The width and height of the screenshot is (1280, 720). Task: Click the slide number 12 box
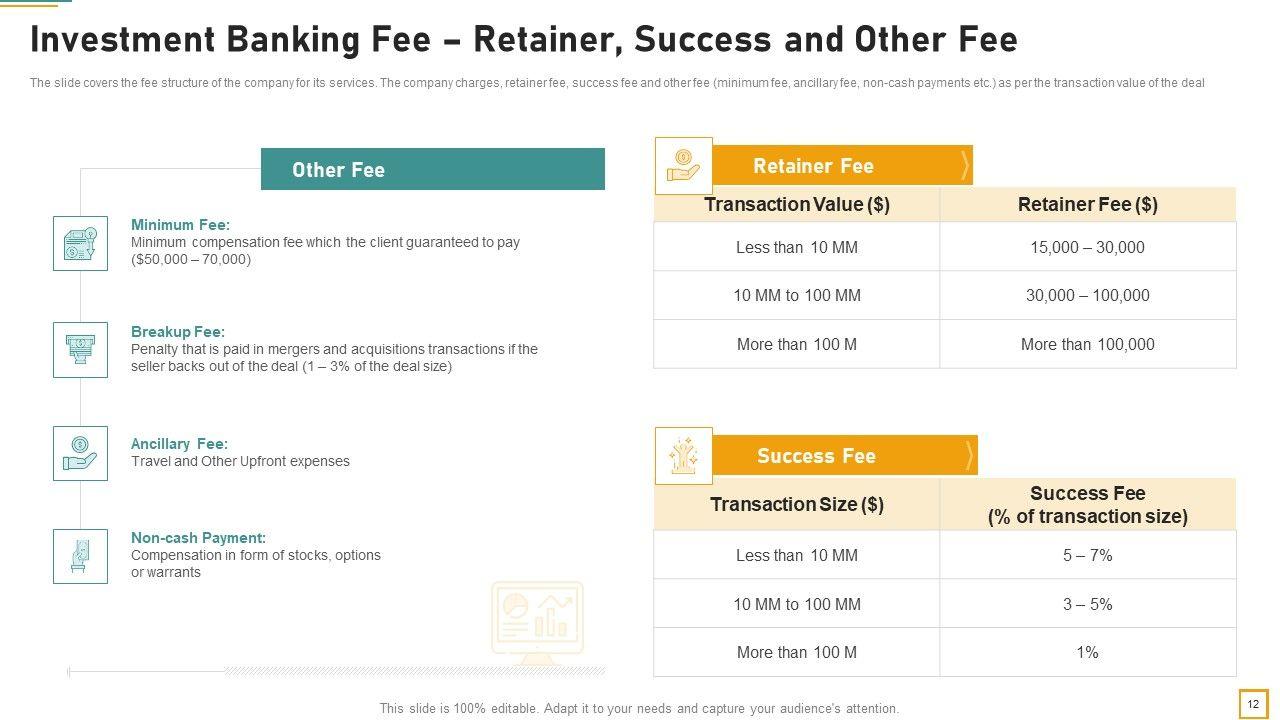tap(1253, 704)
